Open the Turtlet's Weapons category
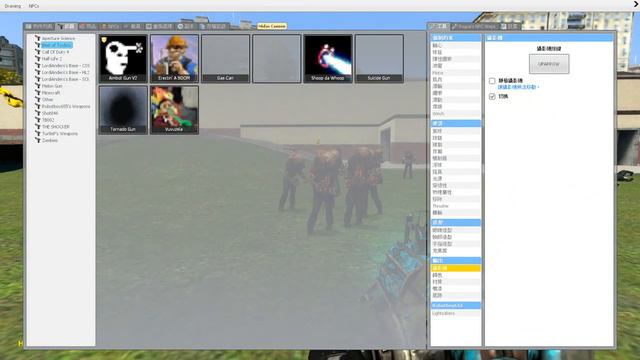 click(60, 133)
